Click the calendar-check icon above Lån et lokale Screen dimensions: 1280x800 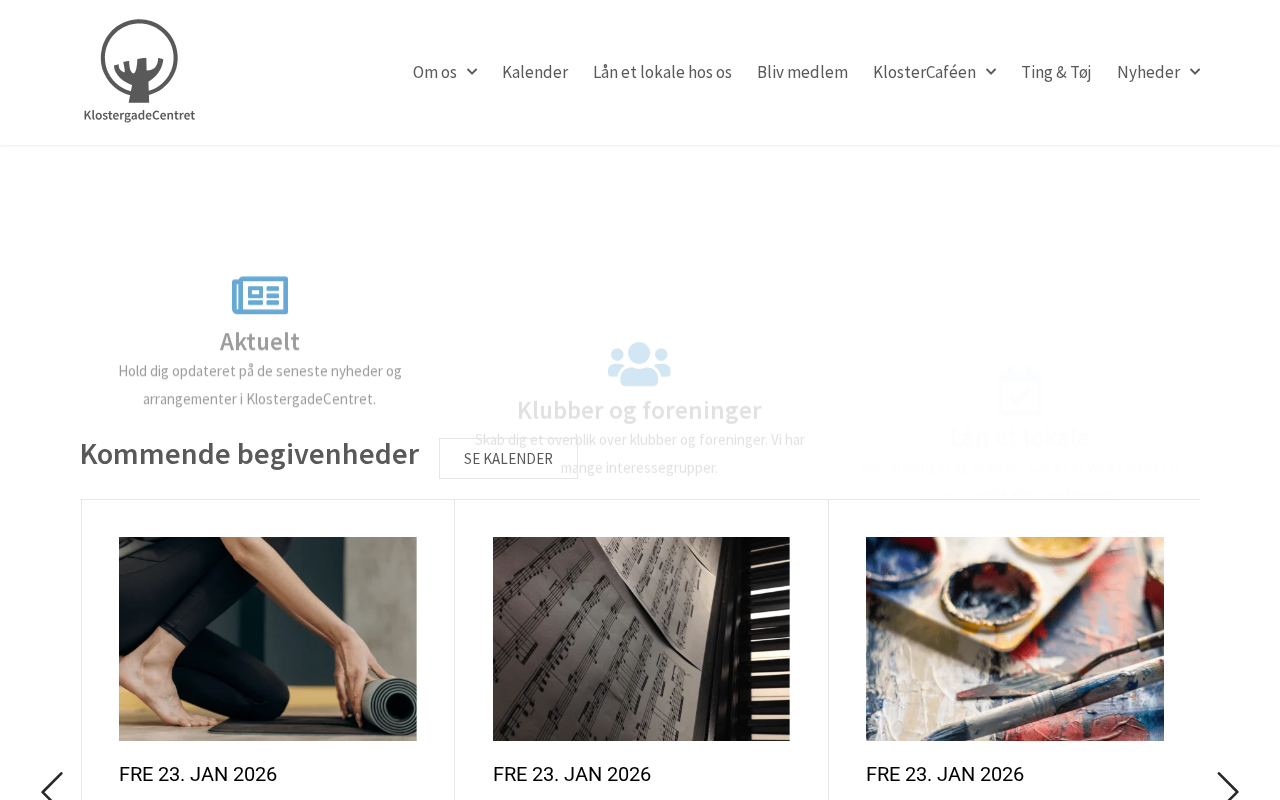coord(1020,391)
